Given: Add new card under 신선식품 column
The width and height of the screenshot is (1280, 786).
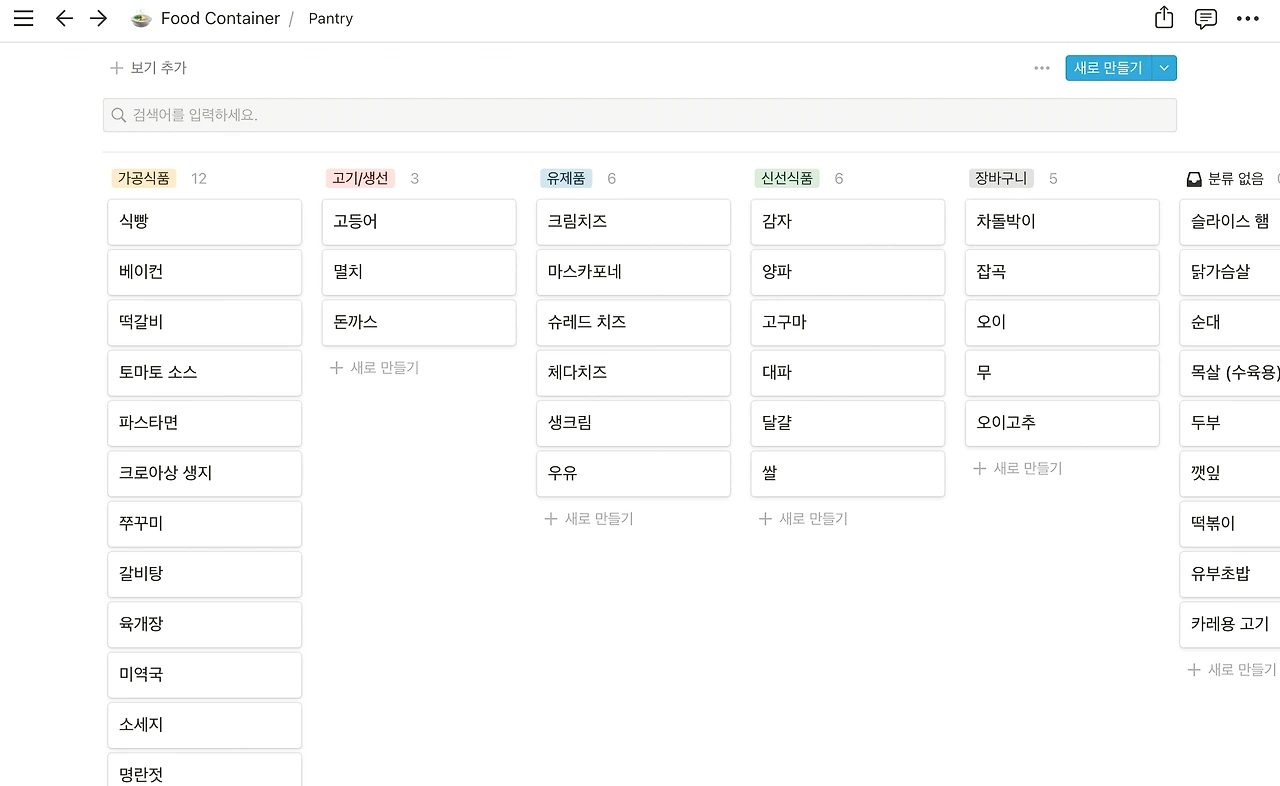Looking at the screenshot, I should (x=803, y=519).
